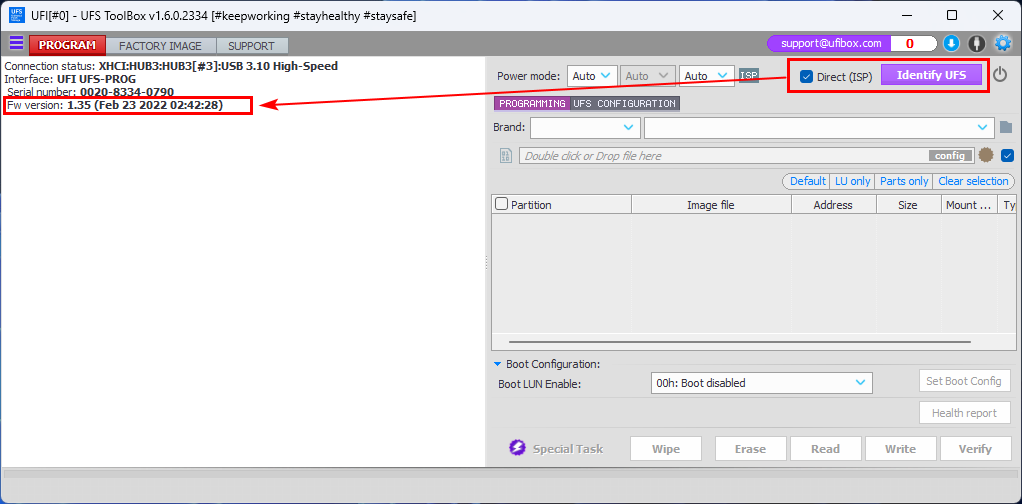Click the ISP badge beside power mode
This screenshot has height=504, width=1022.
click(749, 76)
